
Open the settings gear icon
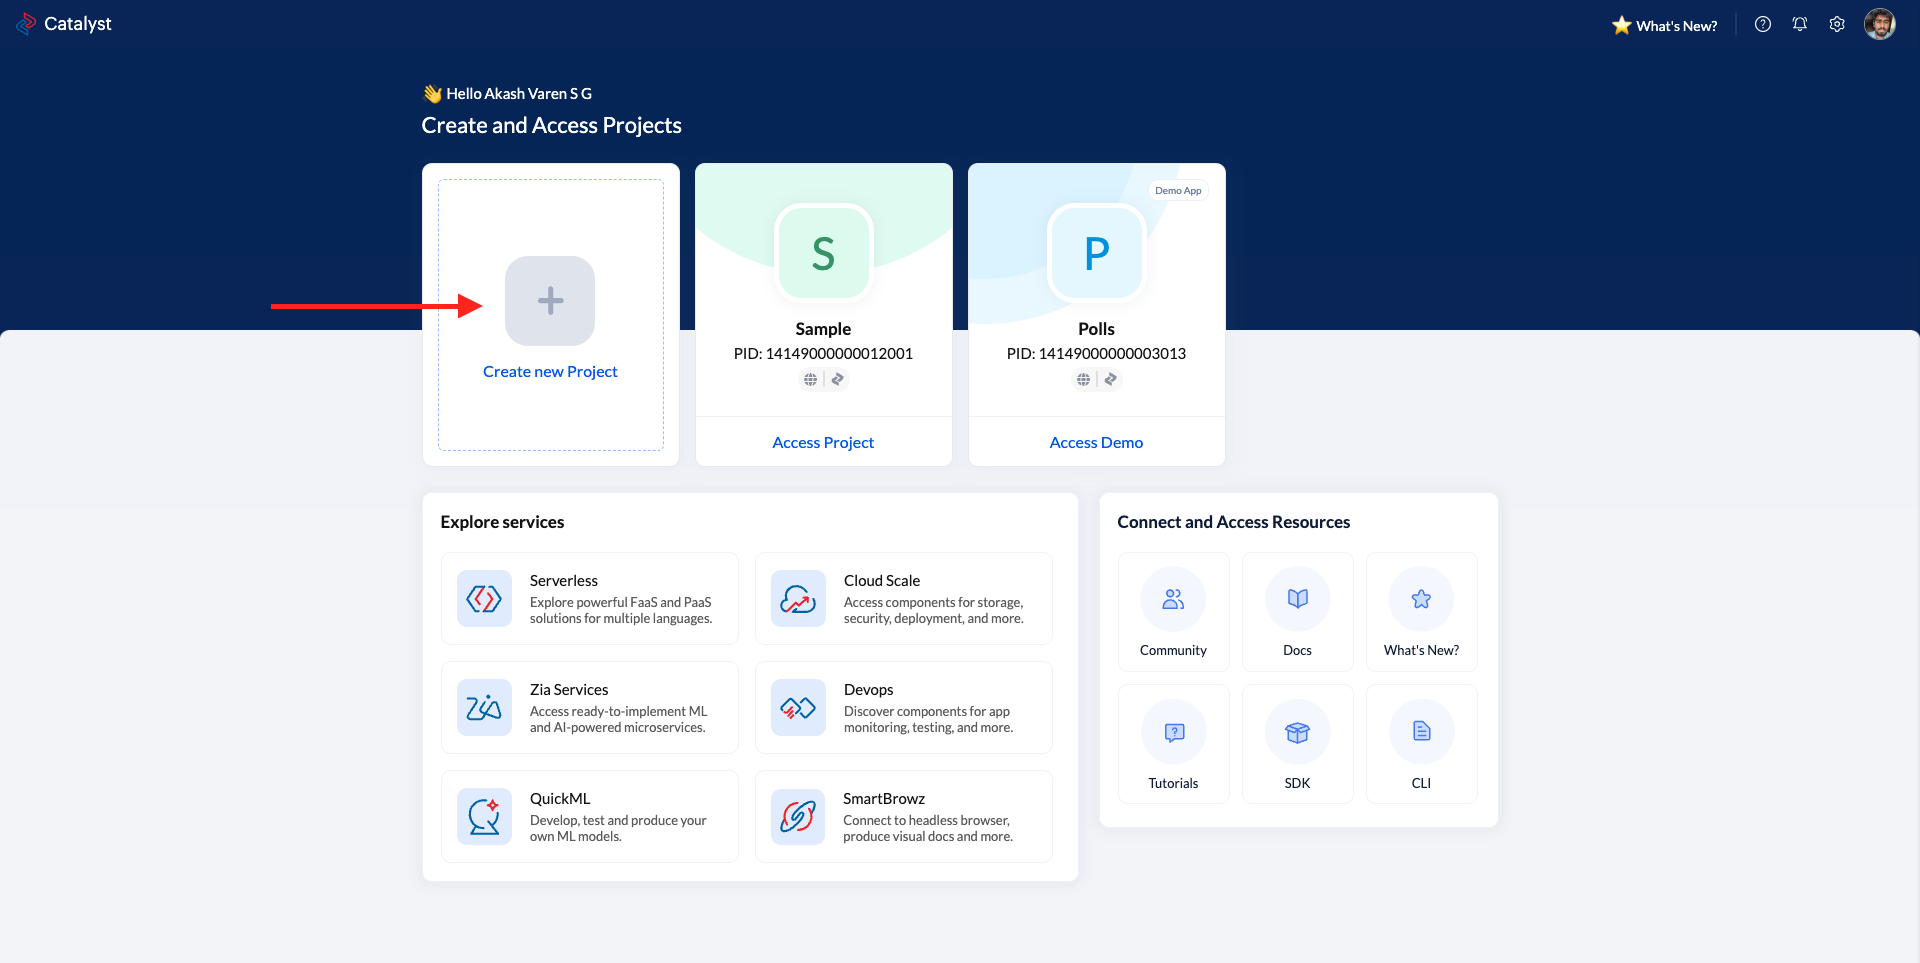click(x=1837, y=25)
